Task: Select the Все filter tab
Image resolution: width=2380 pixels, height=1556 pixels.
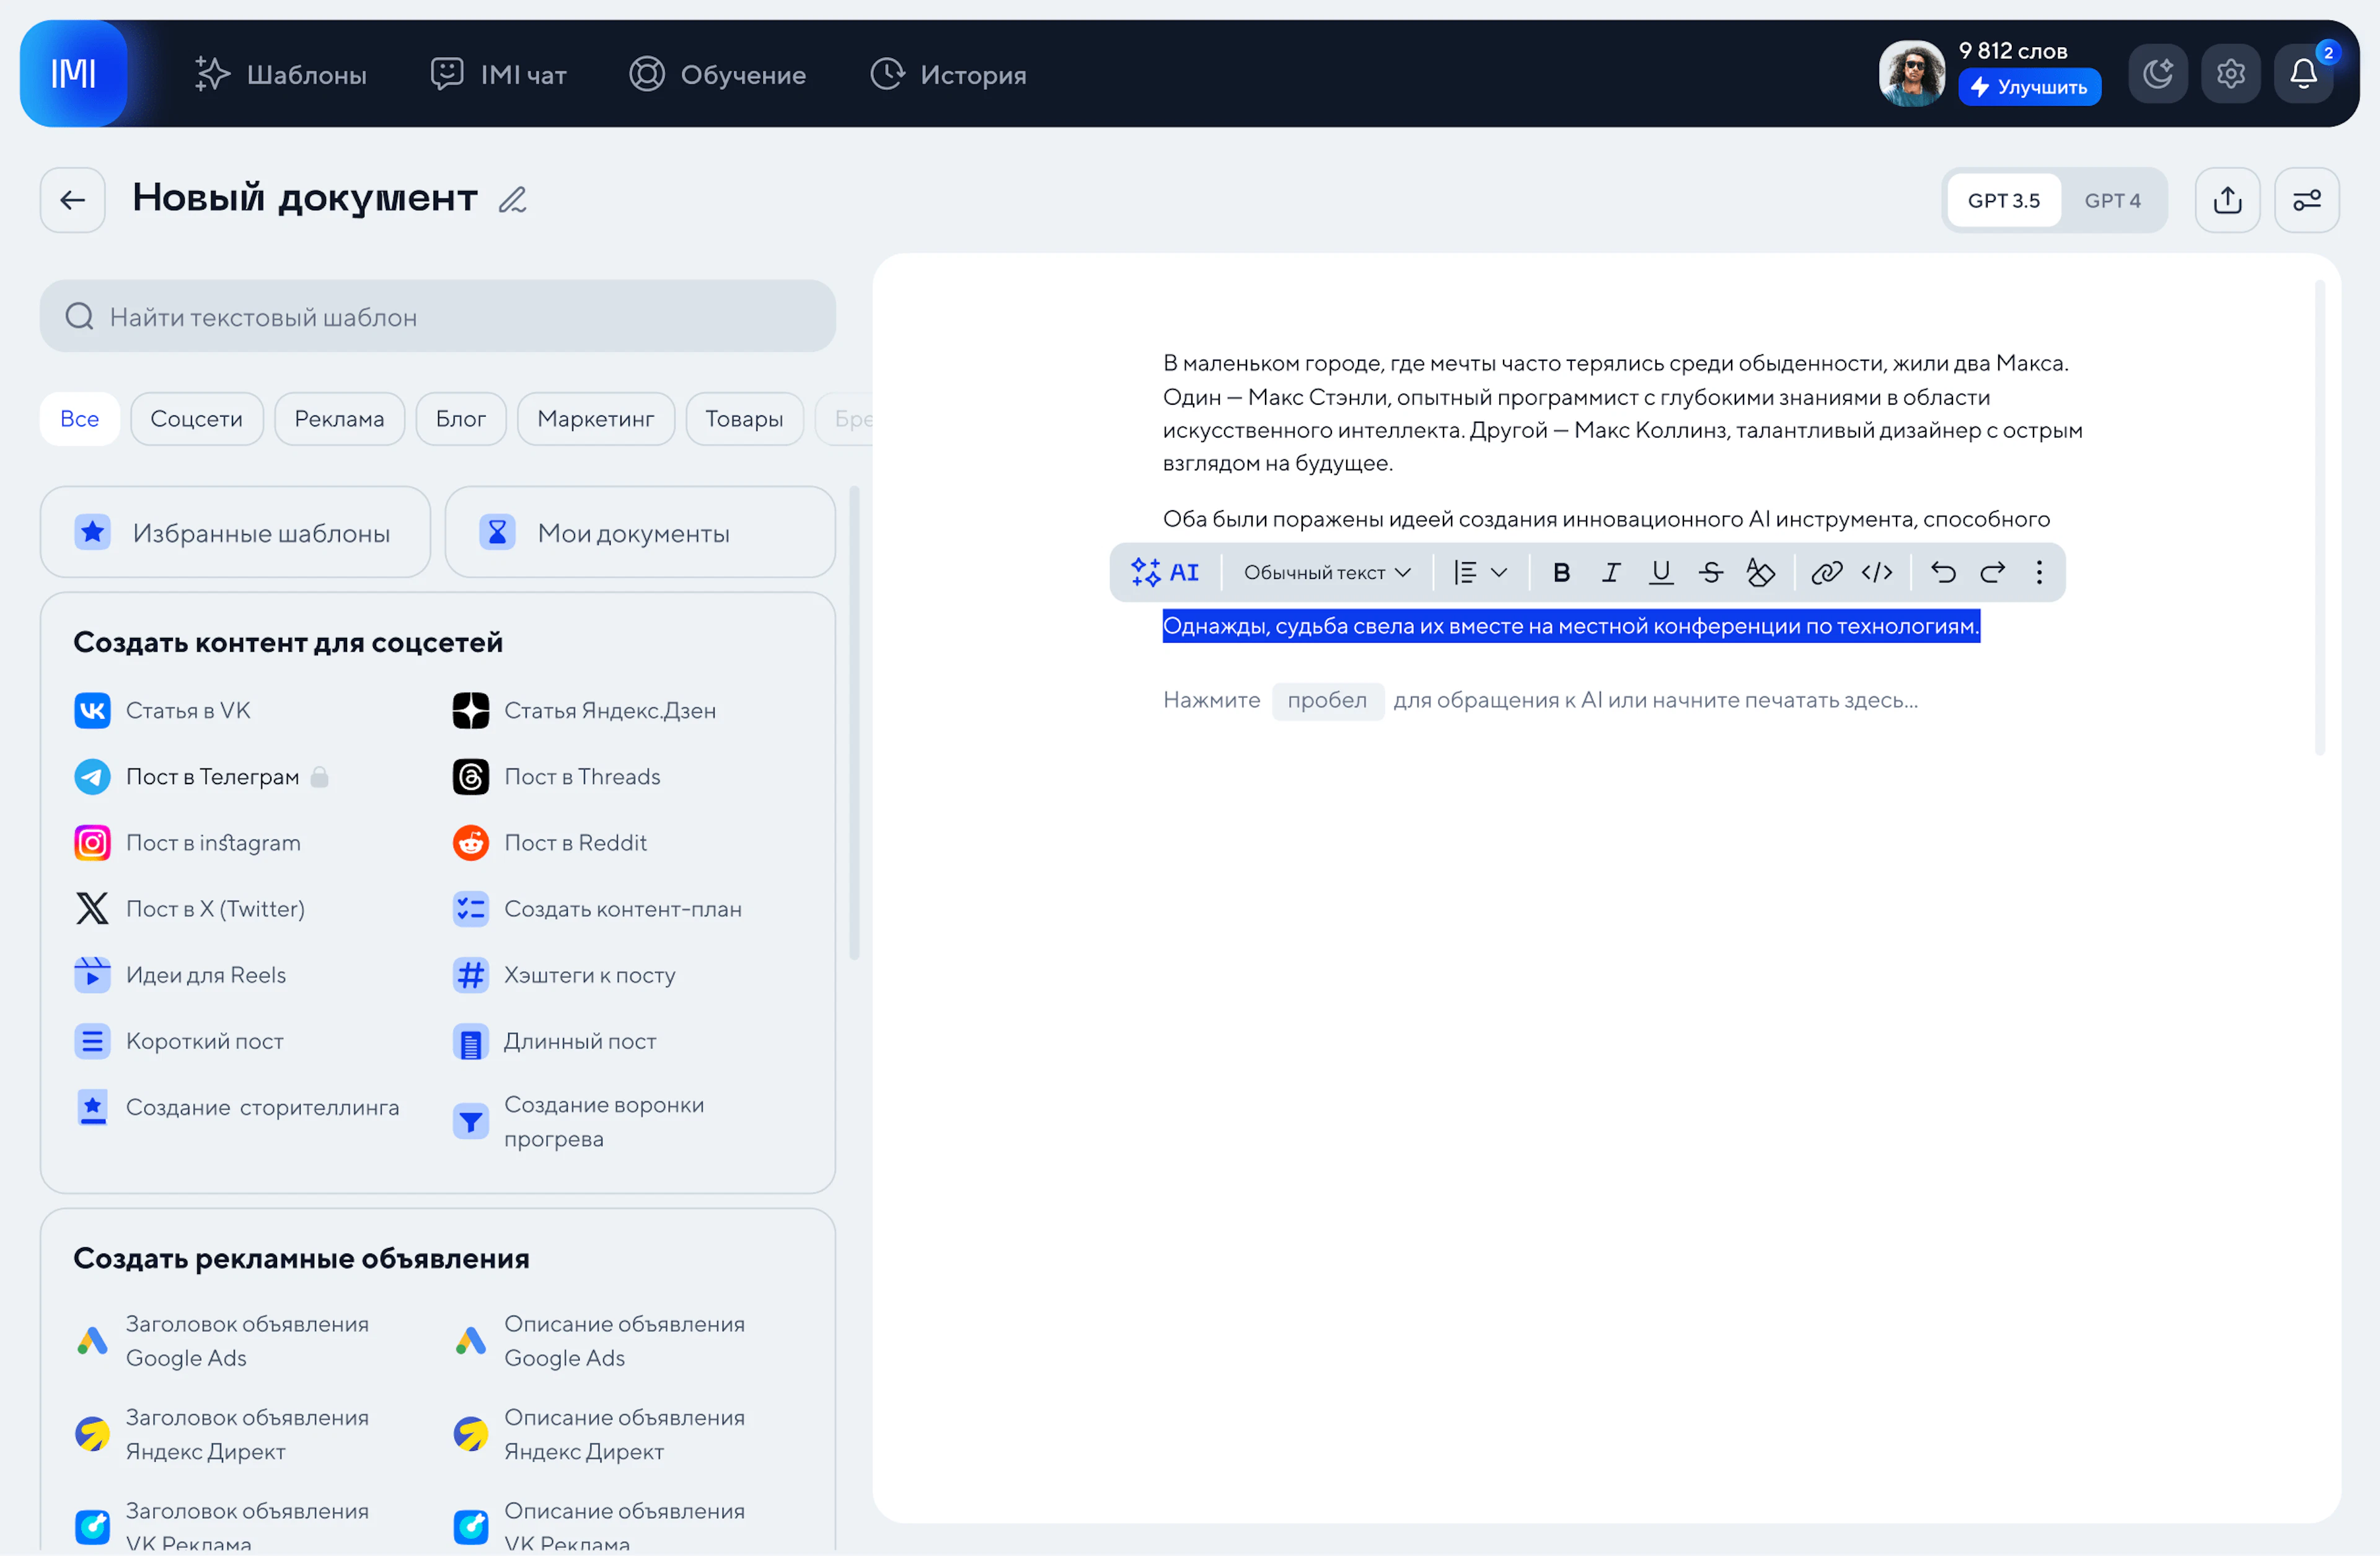Action: pos(80,418)
